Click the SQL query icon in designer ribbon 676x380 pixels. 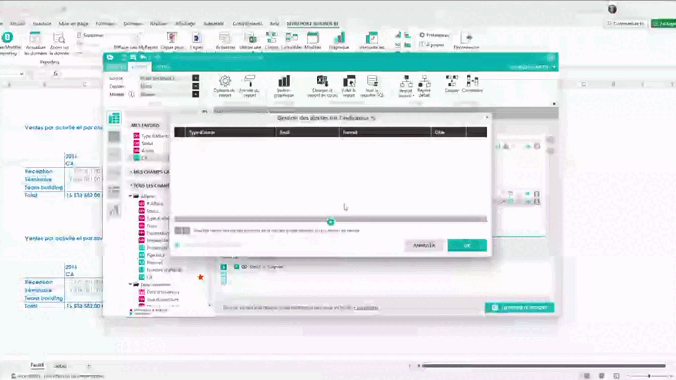[x=372, y=81]
